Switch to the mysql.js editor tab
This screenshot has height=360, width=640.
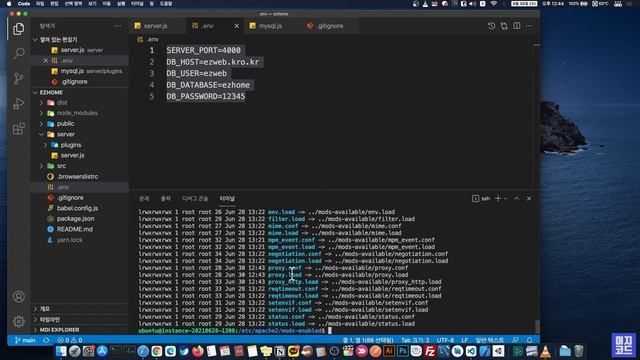pos(270,26)
